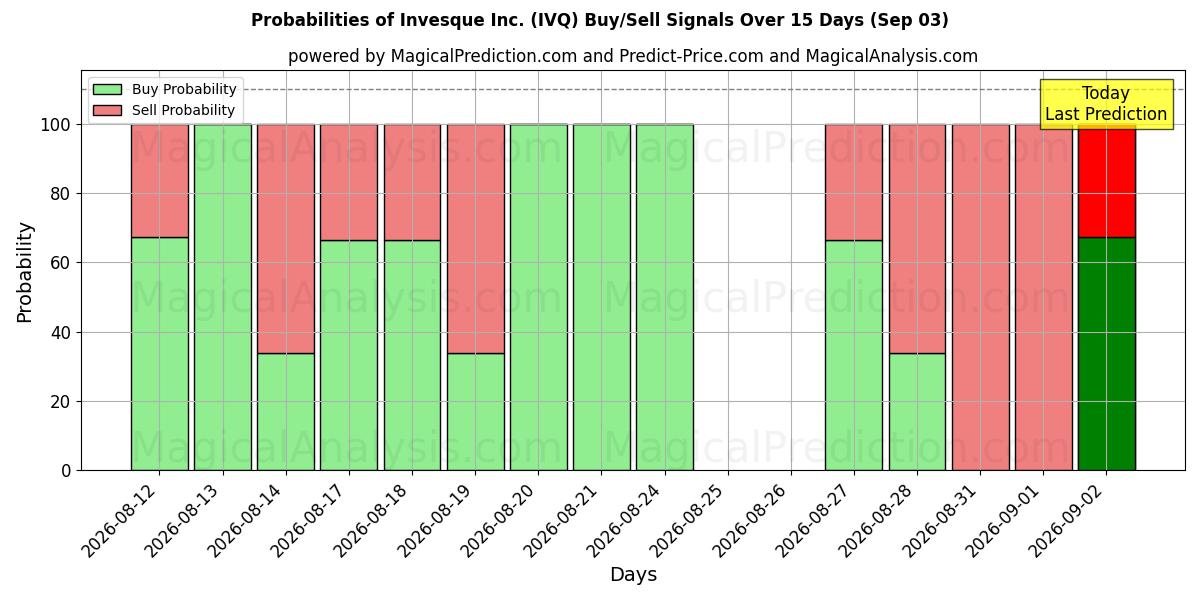The width and height of the screenshot is (1200, 600).
Task: Click the y-axis tick value 40
Action: (63, 332)
